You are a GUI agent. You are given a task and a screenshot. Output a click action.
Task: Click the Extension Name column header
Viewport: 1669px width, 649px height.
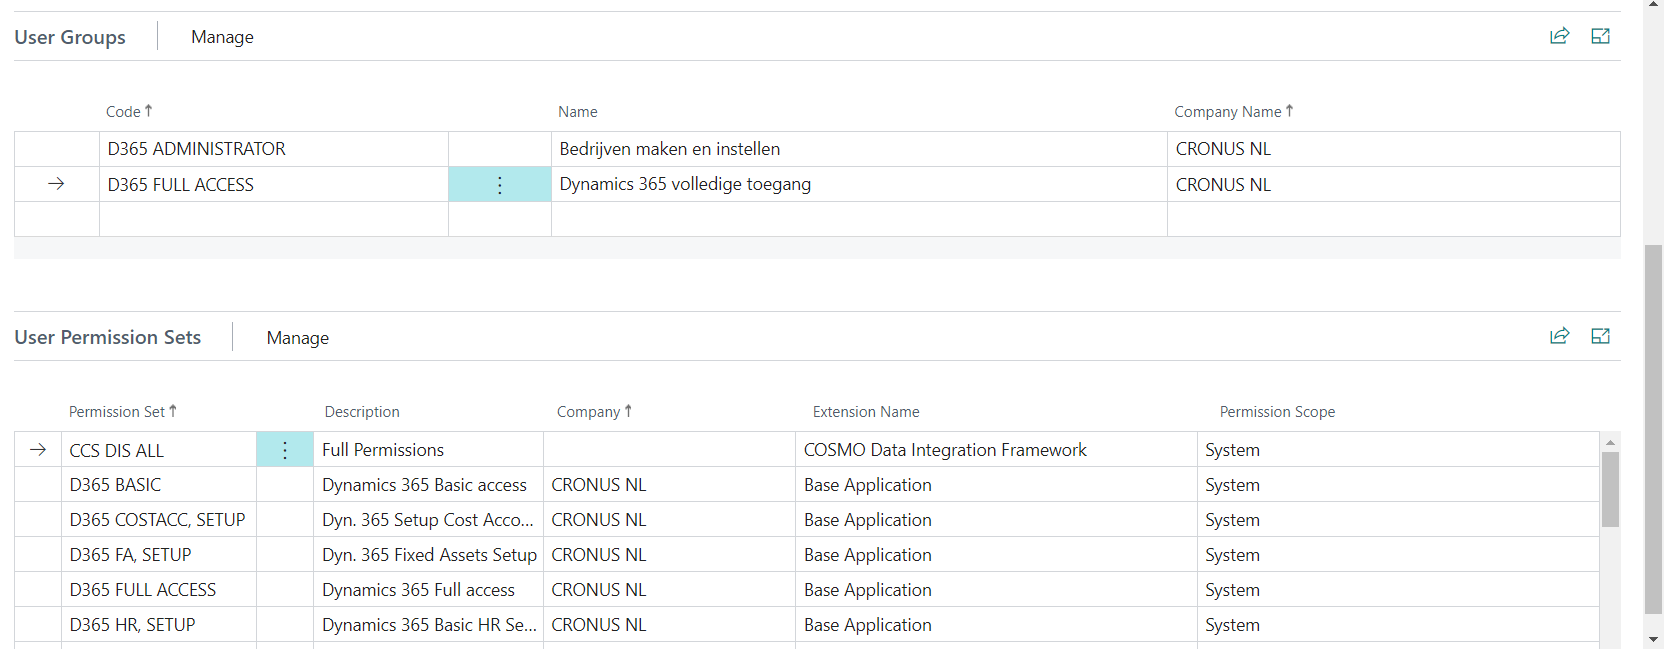[x=865, y=412]
